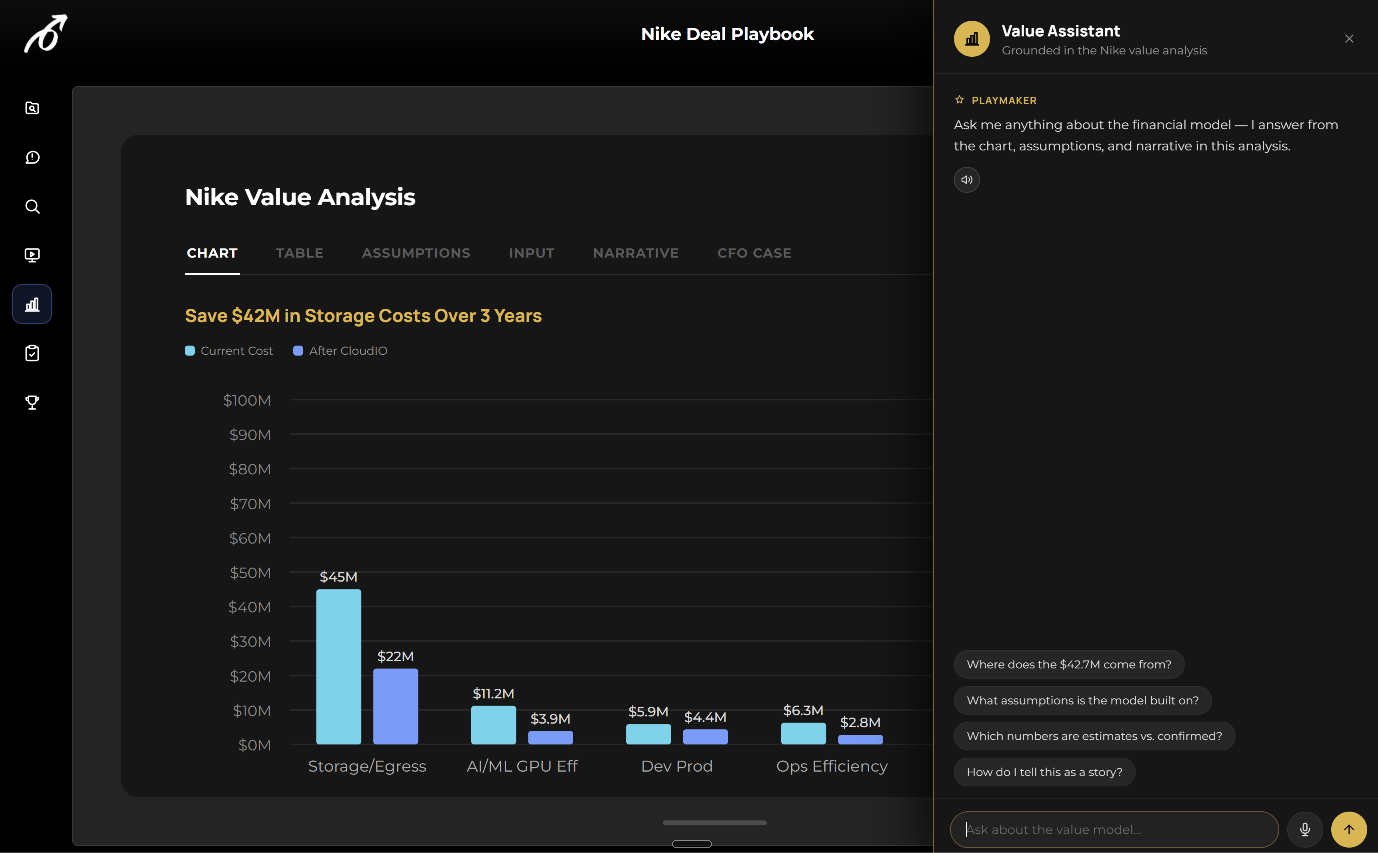Screen dimensions: 1378x853
Task: Click the $3.9M AI/ML GPU Eff bar
Action: [551, 738]
